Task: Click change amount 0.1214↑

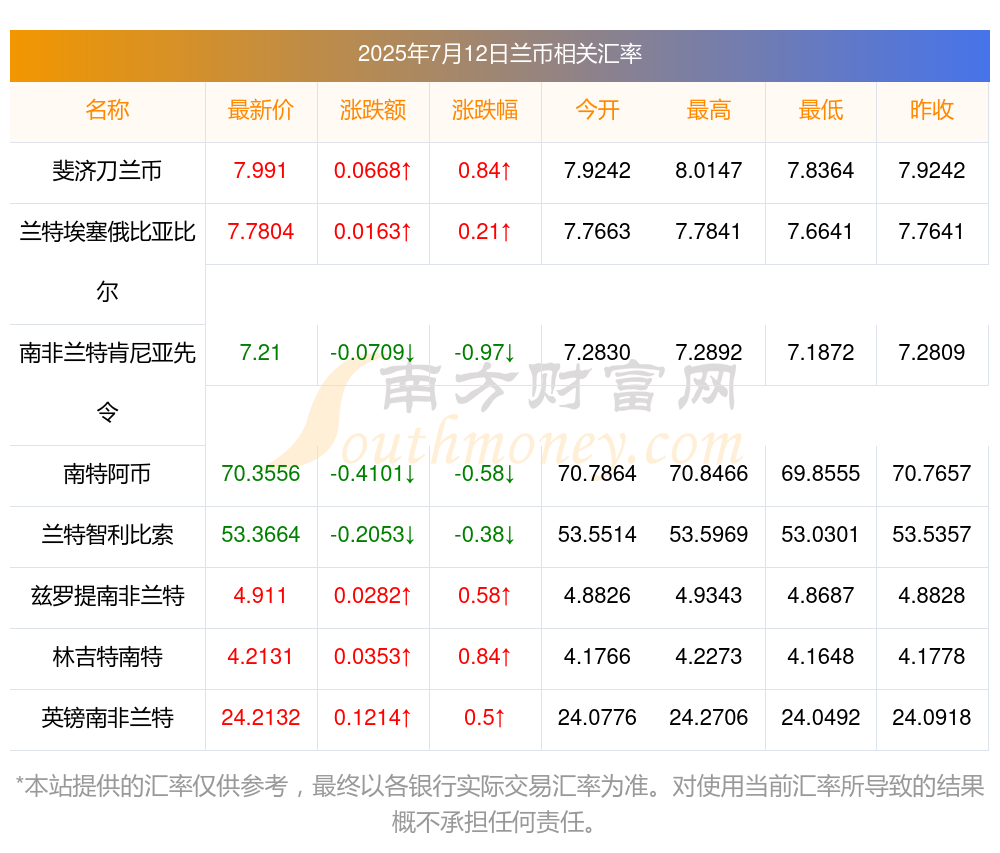Action: tap(372, 718)
